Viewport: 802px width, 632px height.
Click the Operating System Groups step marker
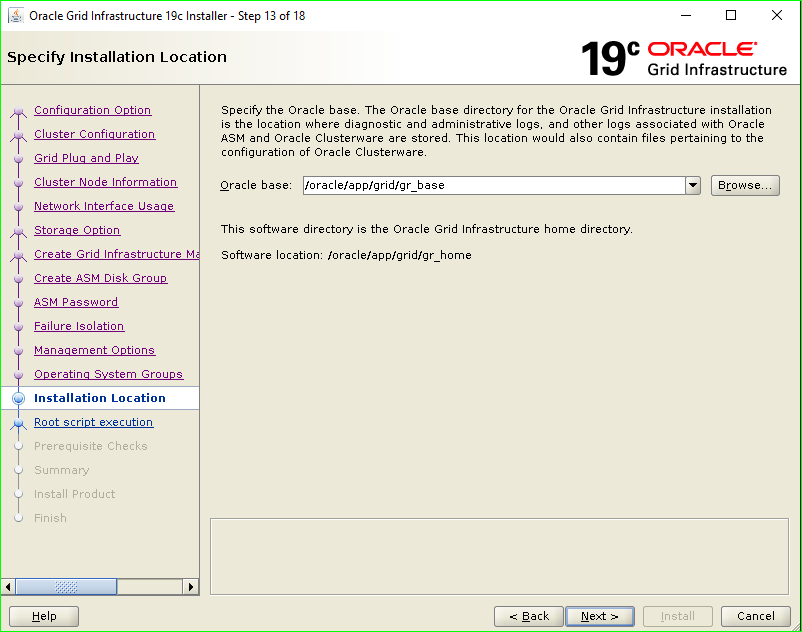(18, 375)
